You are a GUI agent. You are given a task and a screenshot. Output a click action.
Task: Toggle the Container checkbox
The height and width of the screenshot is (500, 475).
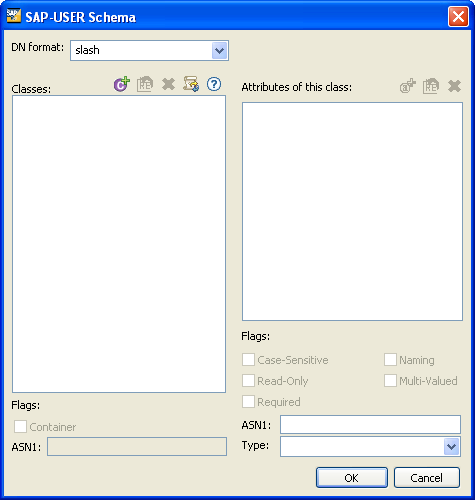tap(20, 427)
